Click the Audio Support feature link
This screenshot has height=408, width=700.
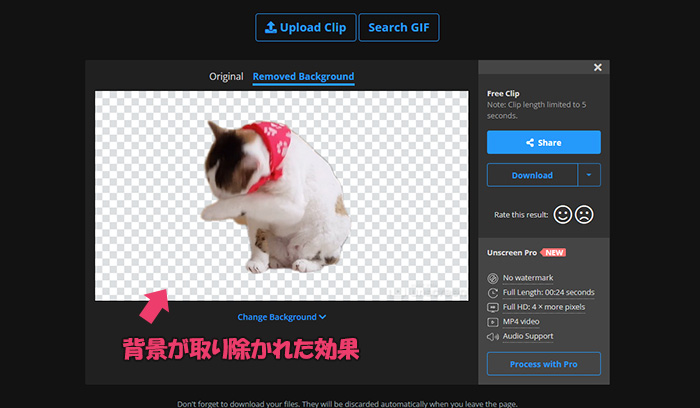528,336
